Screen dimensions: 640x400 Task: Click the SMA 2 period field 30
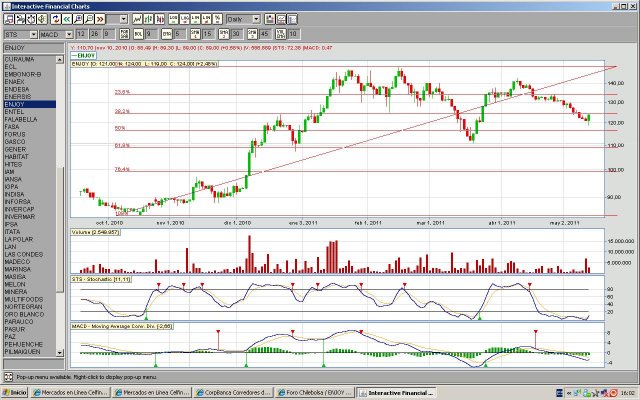(x=236, y=34)
